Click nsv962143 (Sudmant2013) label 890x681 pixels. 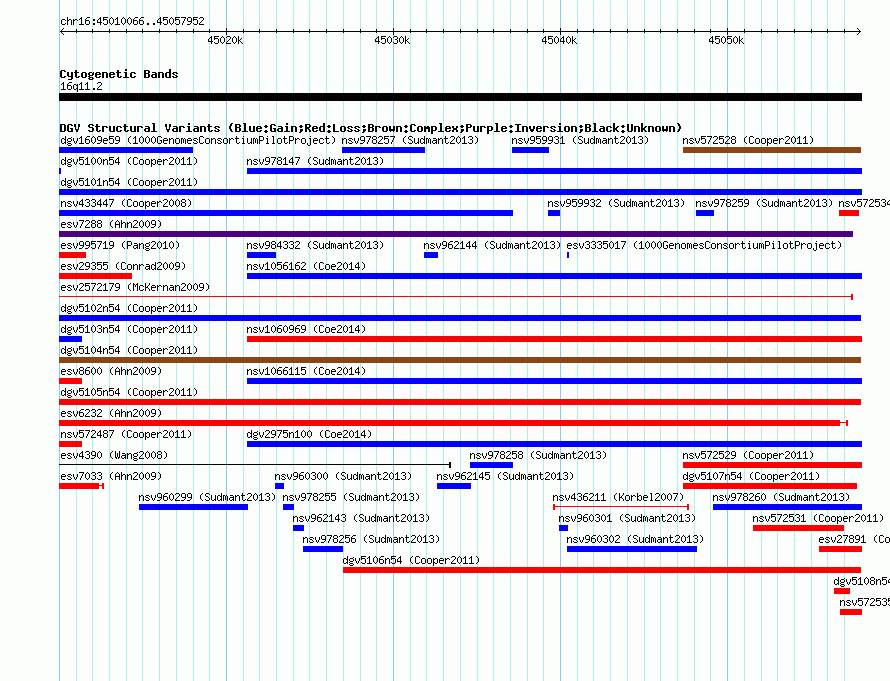361,518
